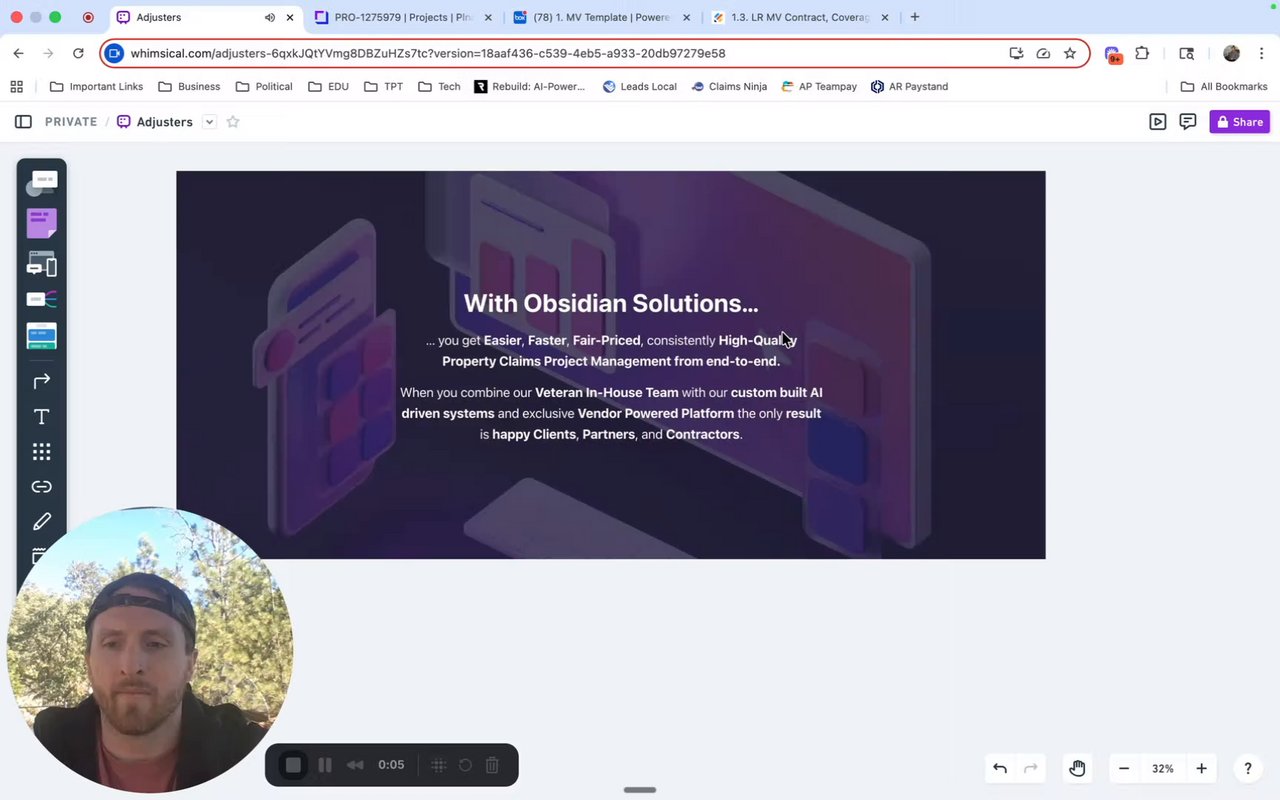
Task: Zoom in with the plus button
Action: click(x=1201, y=768)
